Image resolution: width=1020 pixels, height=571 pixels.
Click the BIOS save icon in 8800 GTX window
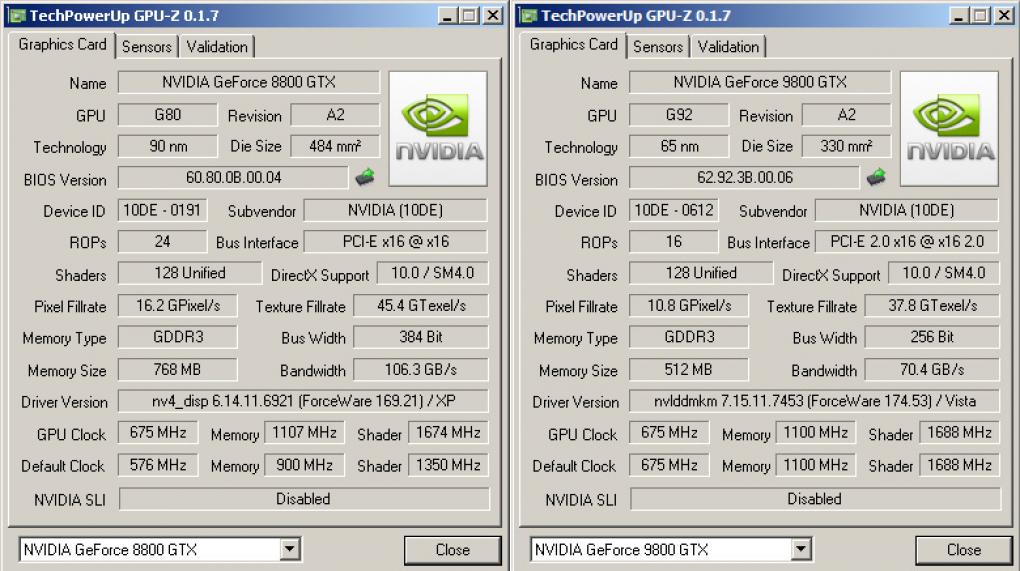(x=365, y=177)
